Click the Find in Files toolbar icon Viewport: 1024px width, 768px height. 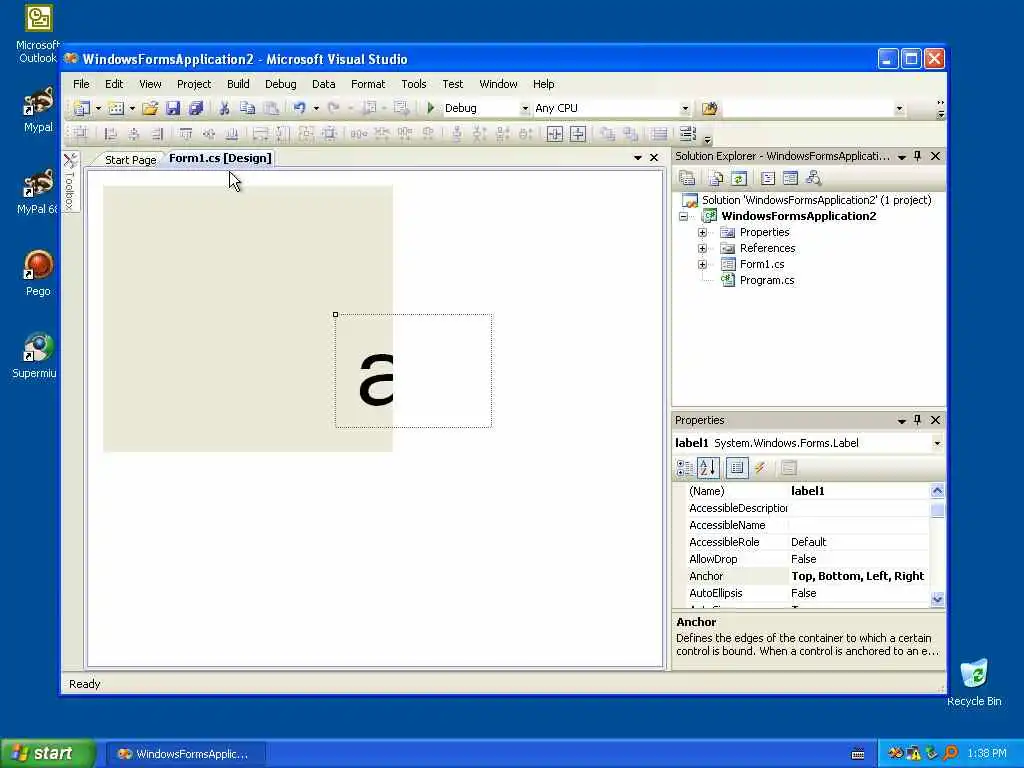coord(709,108)
